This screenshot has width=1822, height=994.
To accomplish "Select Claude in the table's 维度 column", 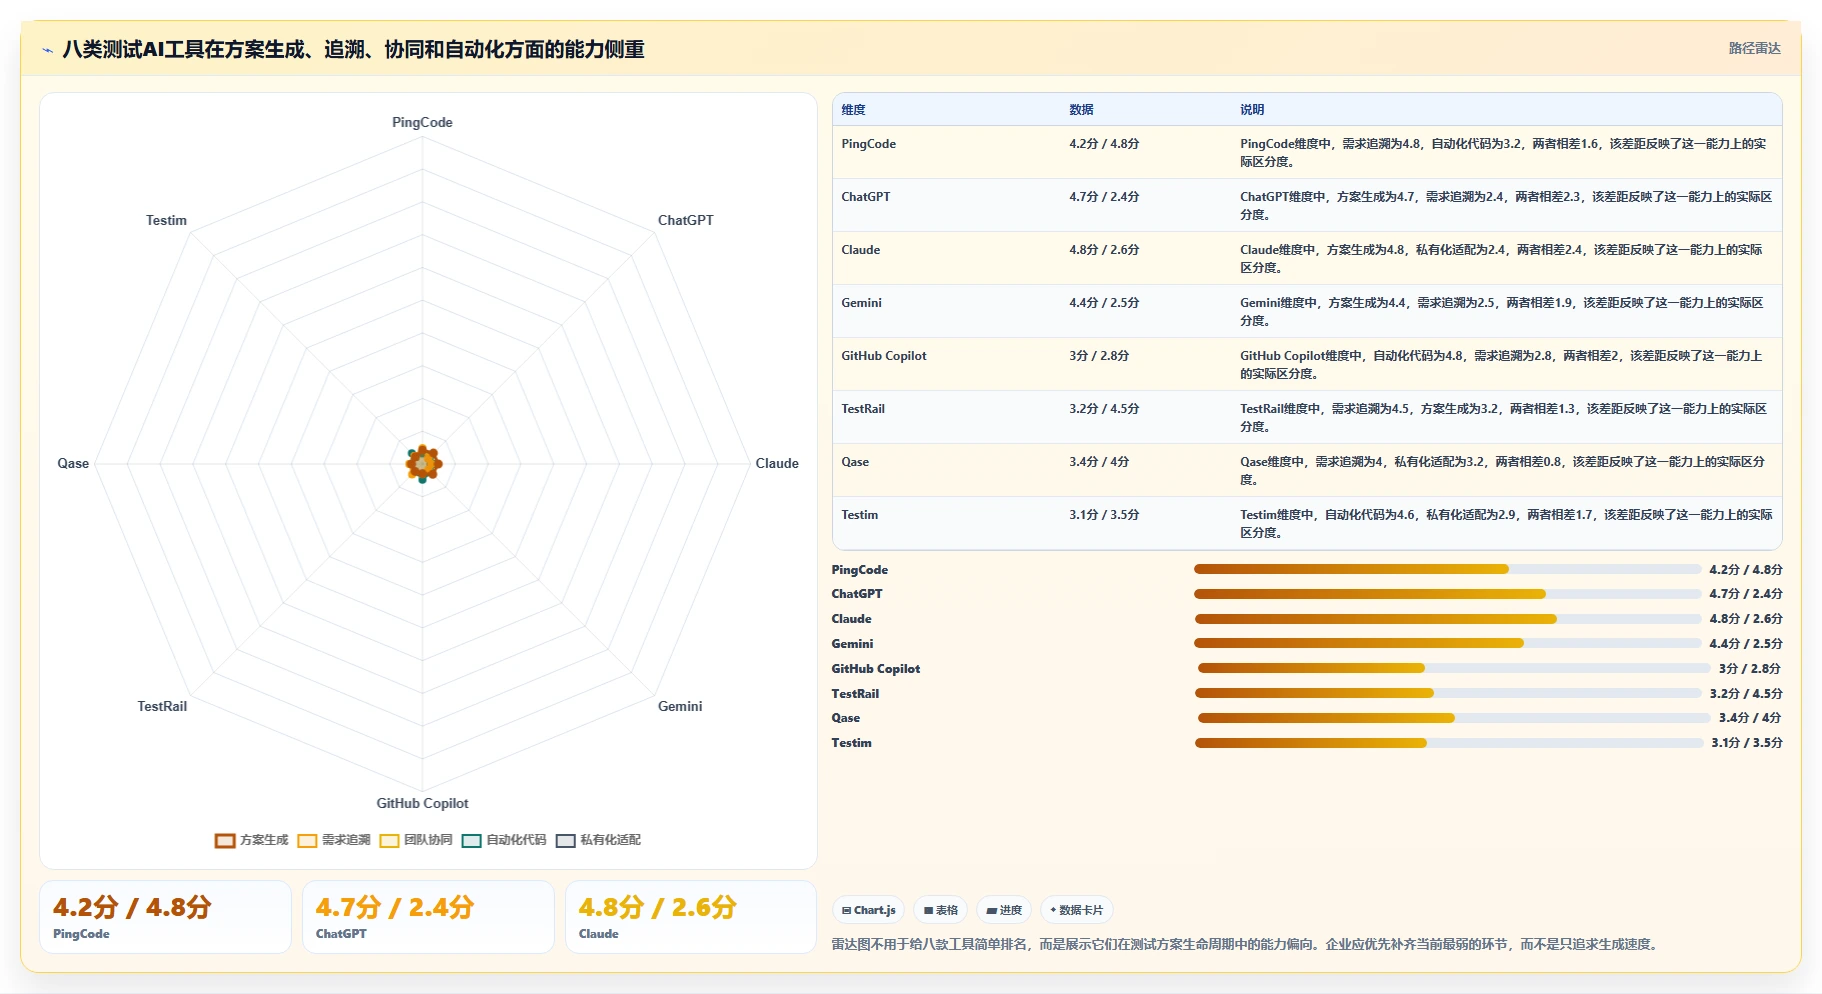I will [x=861, y=250].
